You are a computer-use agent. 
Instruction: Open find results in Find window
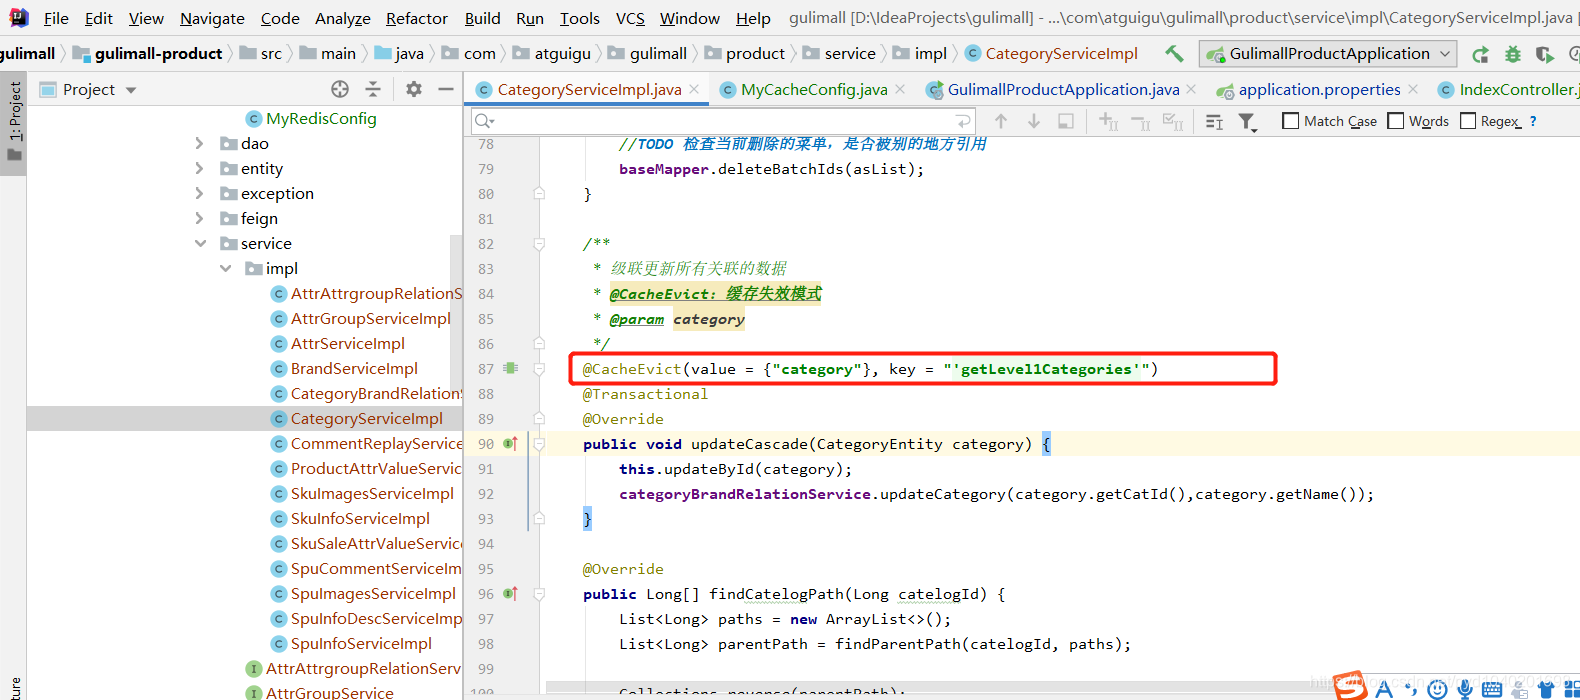1066,121
